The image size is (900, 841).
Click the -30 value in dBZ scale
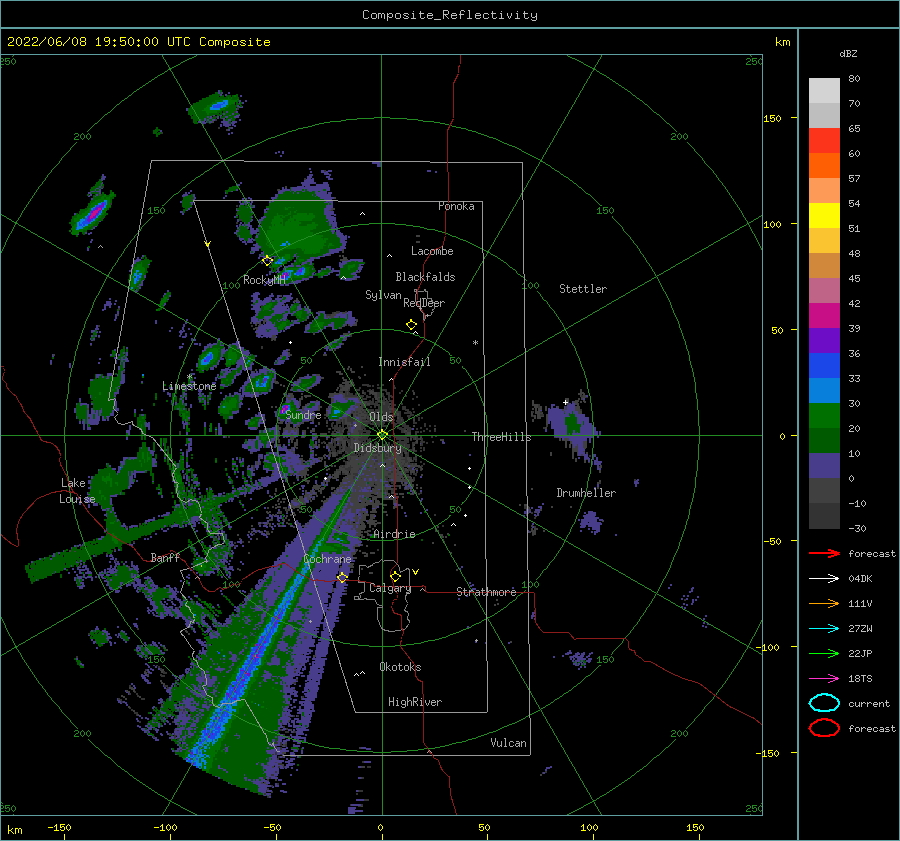coord(857,528)
